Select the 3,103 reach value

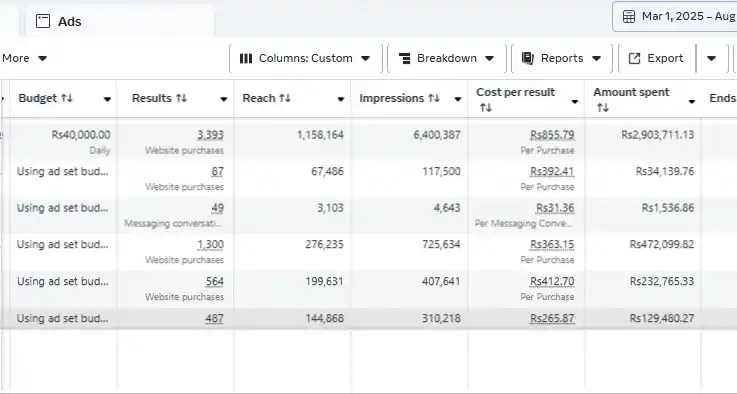330,208
